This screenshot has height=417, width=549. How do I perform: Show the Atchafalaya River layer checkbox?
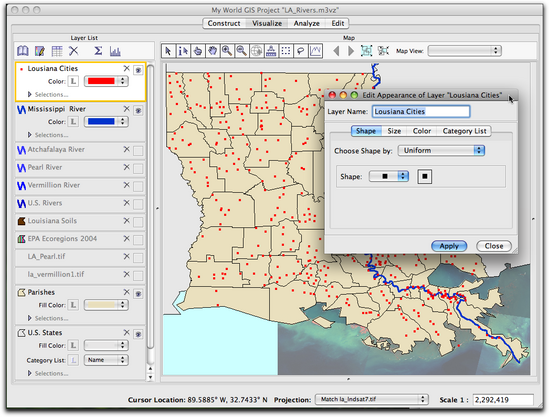click(138, 151)
